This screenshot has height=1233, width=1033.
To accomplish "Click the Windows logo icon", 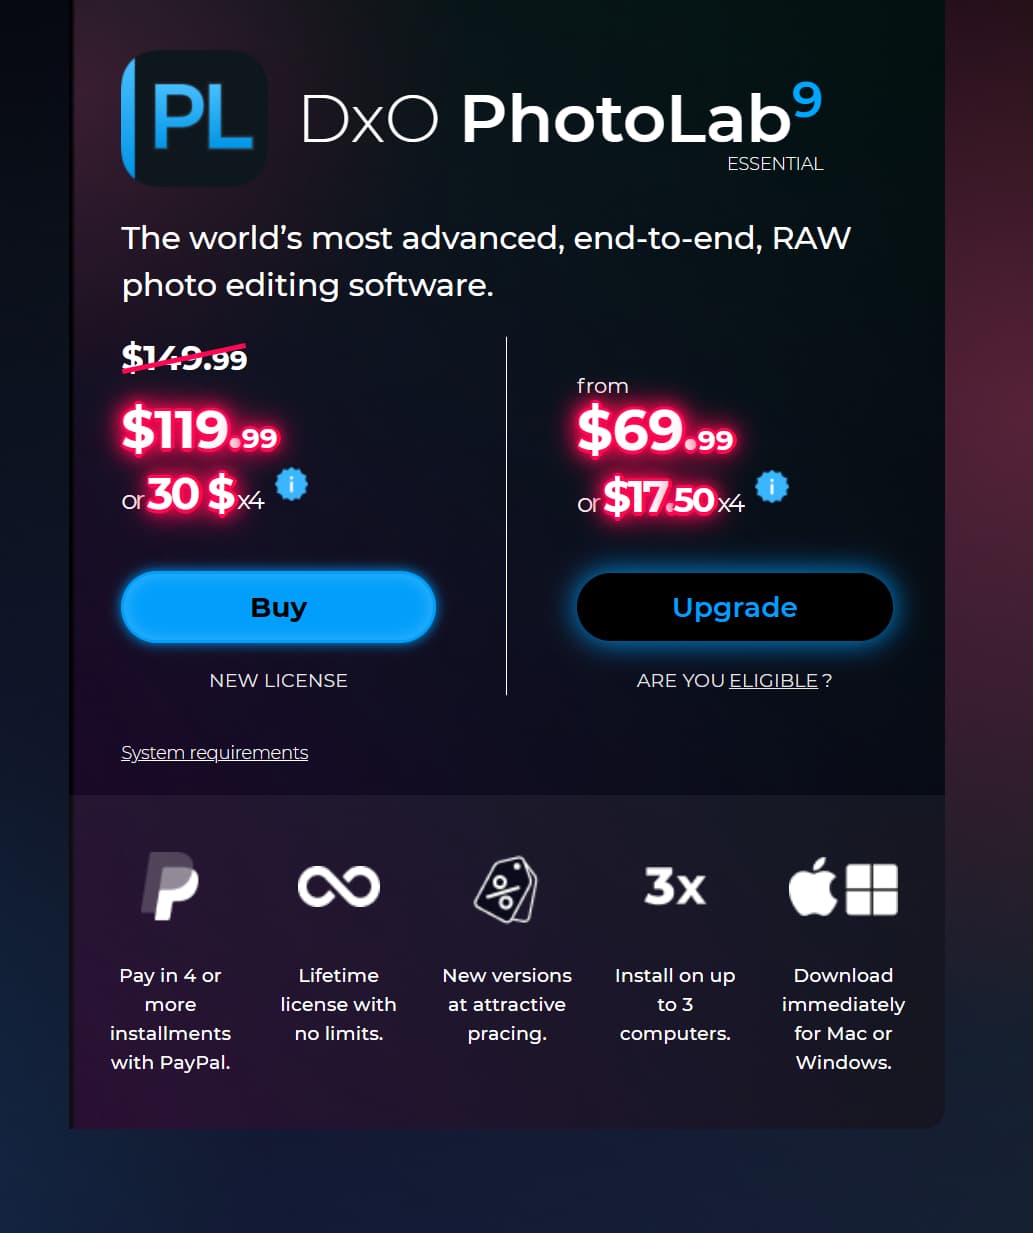I will click(x=872, y=889).
